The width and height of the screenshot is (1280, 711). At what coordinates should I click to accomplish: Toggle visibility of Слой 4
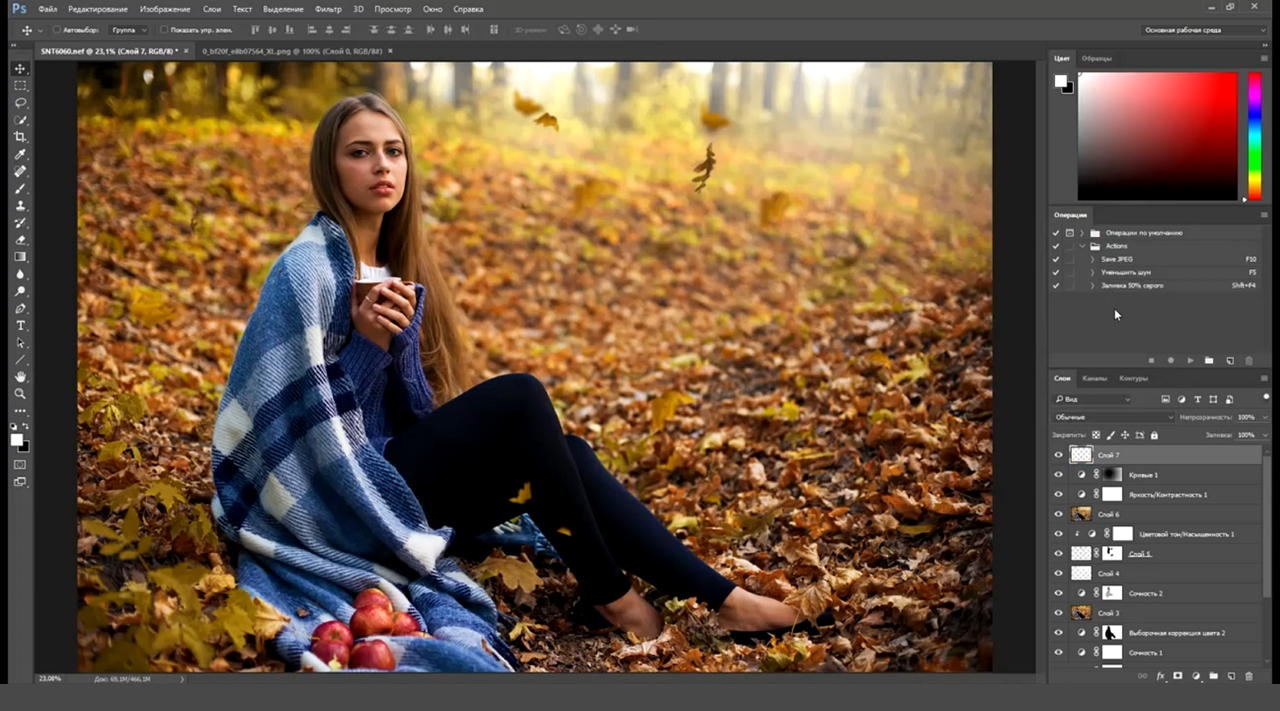click(x=1058, y=573)
